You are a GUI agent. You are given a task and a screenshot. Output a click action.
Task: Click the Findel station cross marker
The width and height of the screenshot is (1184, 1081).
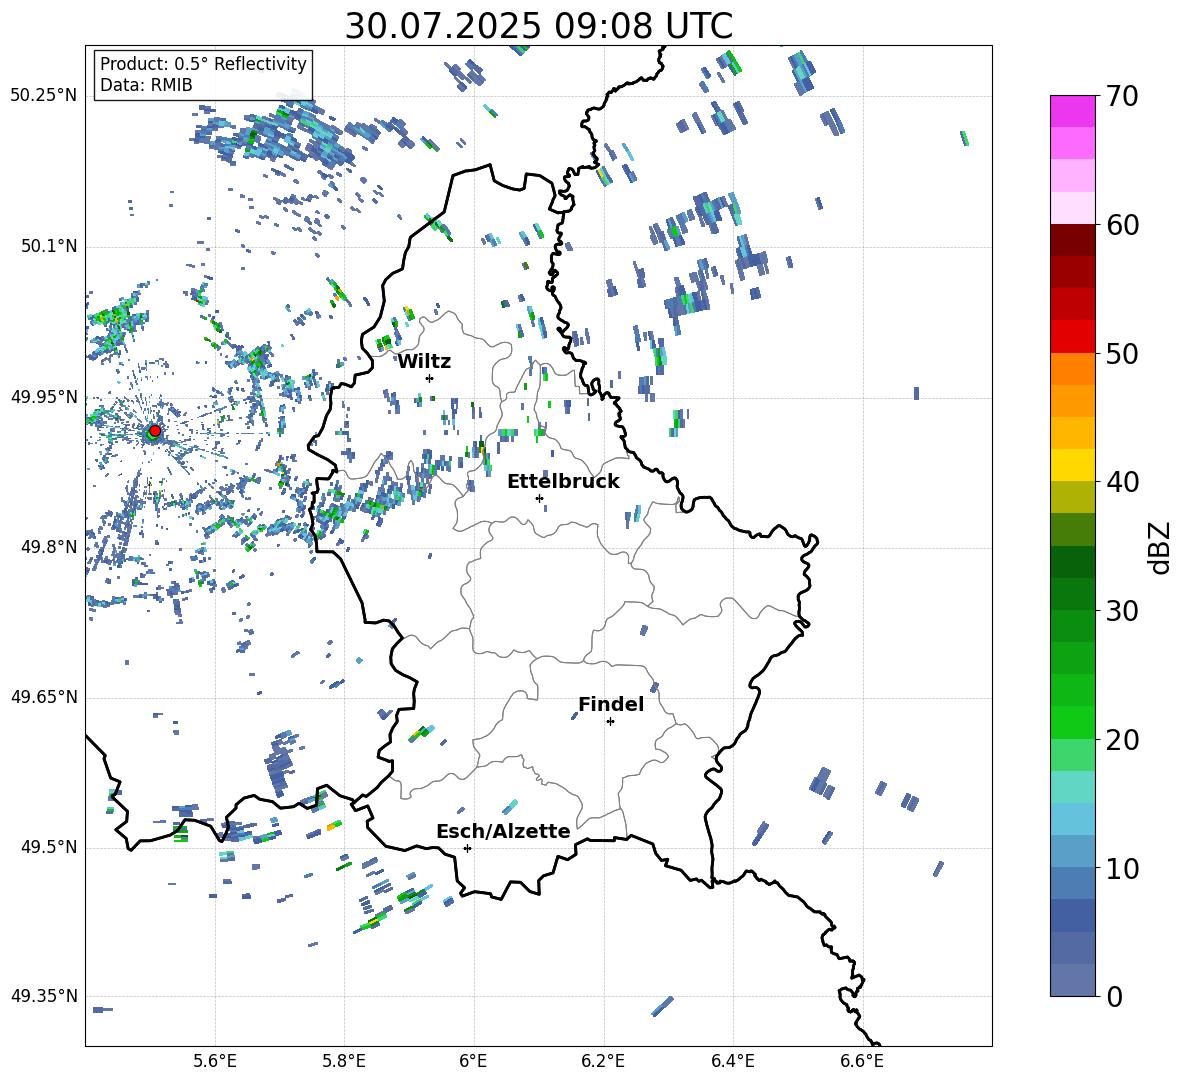(610, 722)
